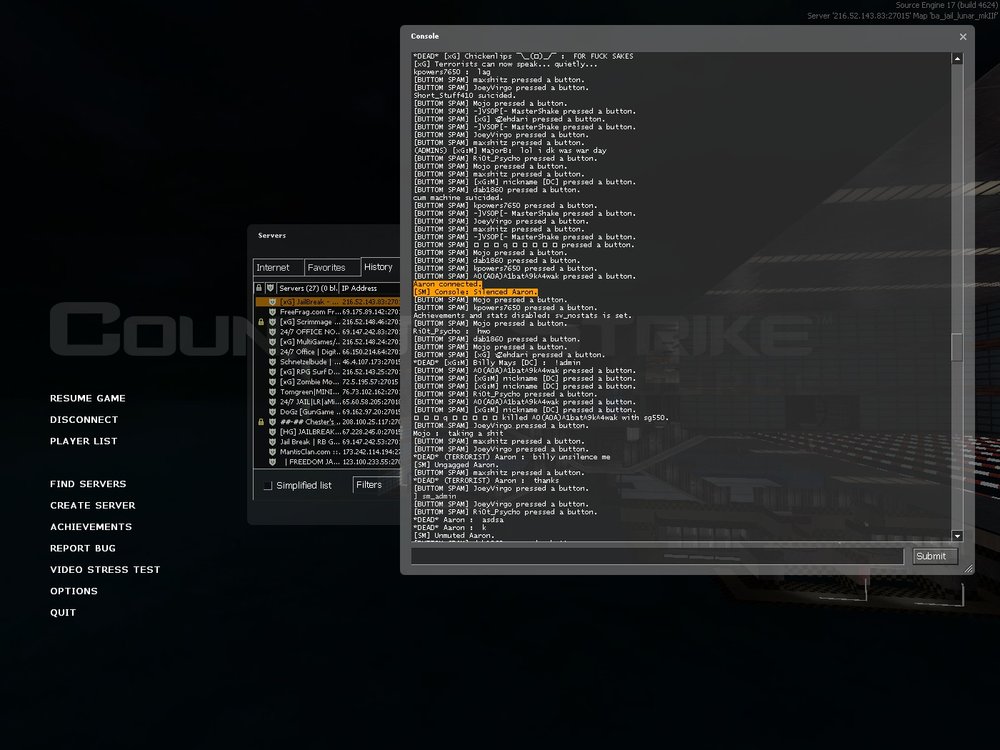
Task: Click the lock icon beside [xG] Scrimmage
Action: point(261,322)
